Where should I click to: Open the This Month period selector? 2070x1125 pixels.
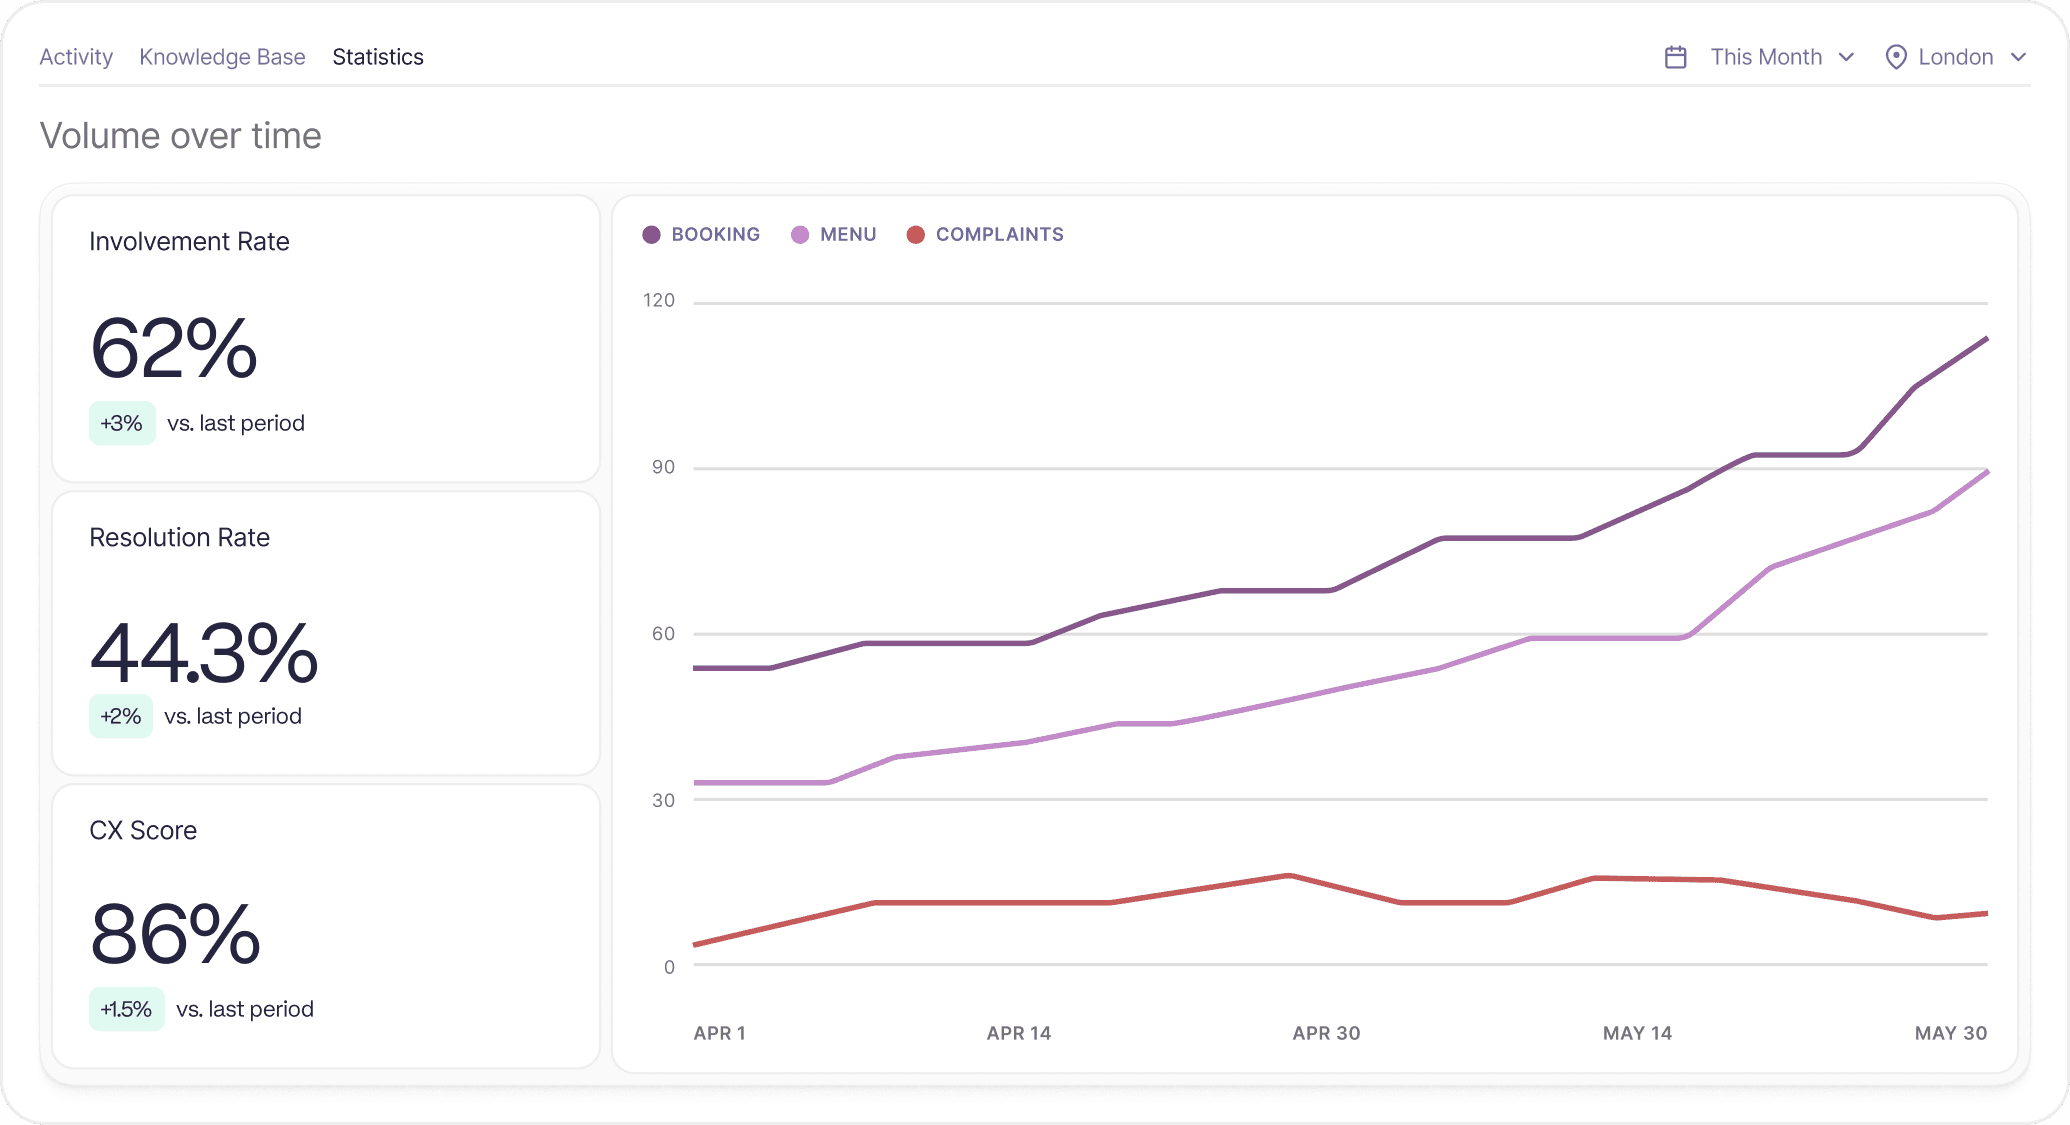(1766, 57)
